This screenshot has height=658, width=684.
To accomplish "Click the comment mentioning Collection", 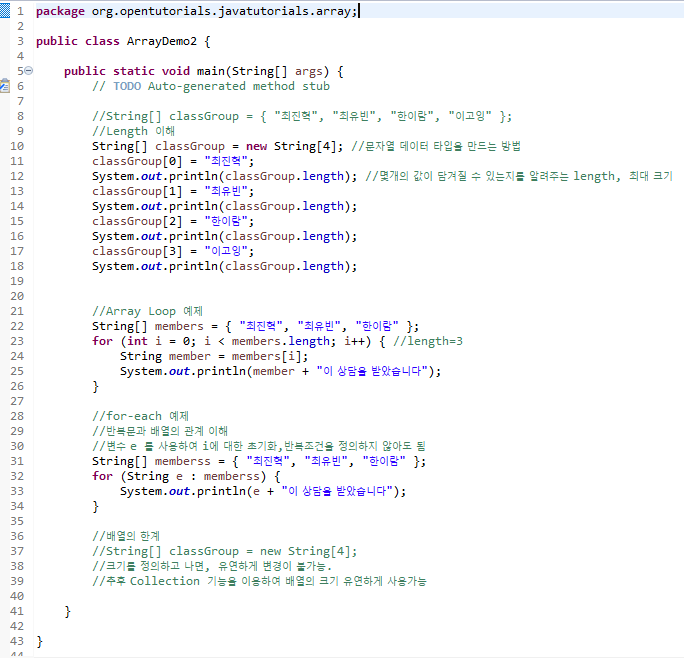I will 258,581.
